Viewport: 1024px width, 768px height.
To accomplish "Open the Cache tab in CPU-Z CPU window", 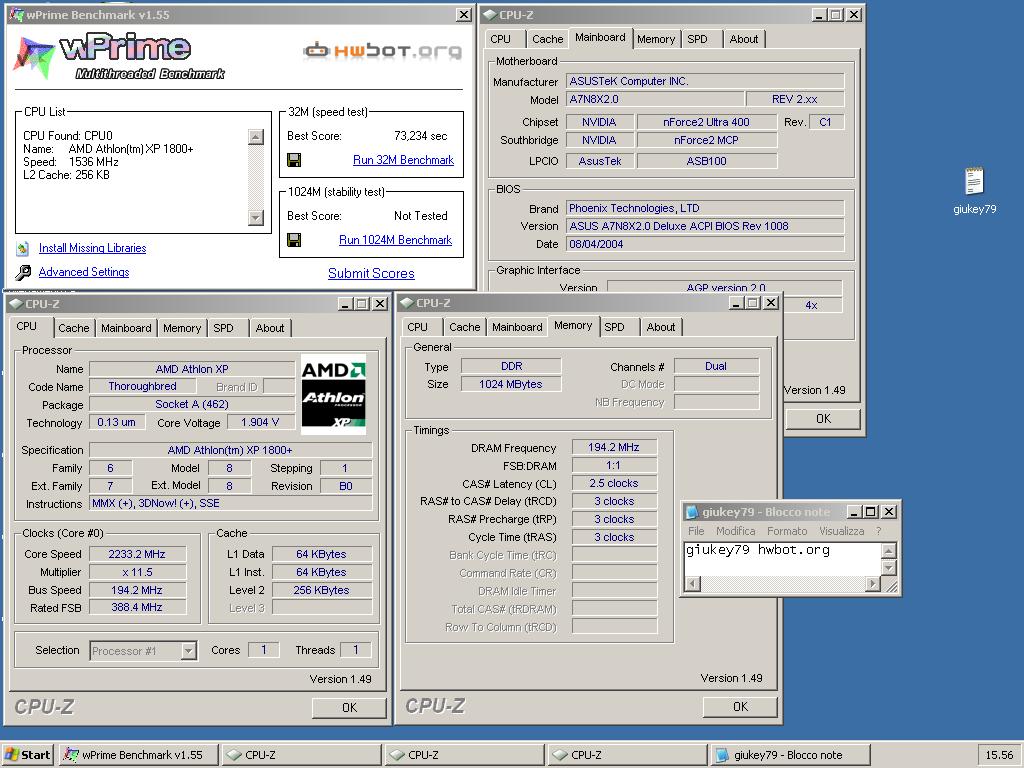I will point(73,328).
